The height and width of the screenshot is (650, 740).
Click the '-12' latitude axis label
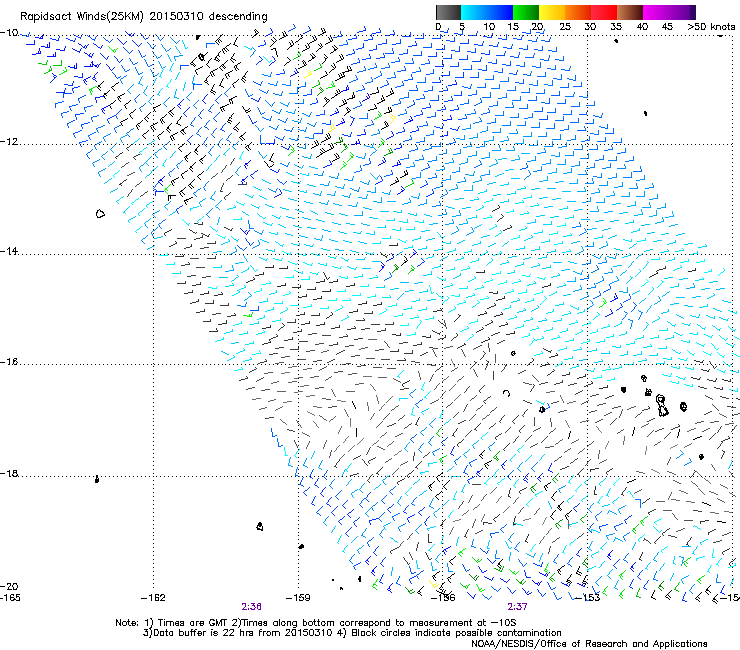tap(9, 142)
